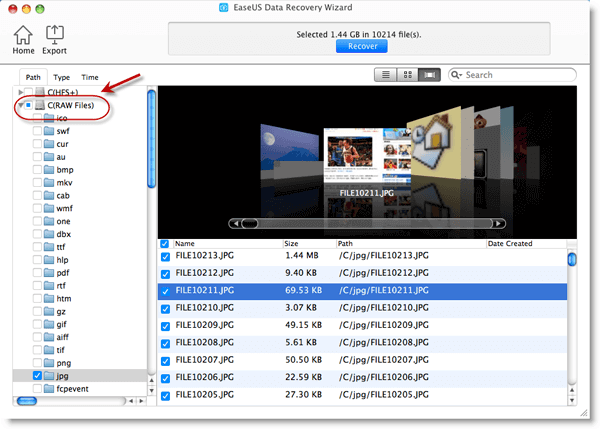Click the htm folder icon

pos(49,298)
